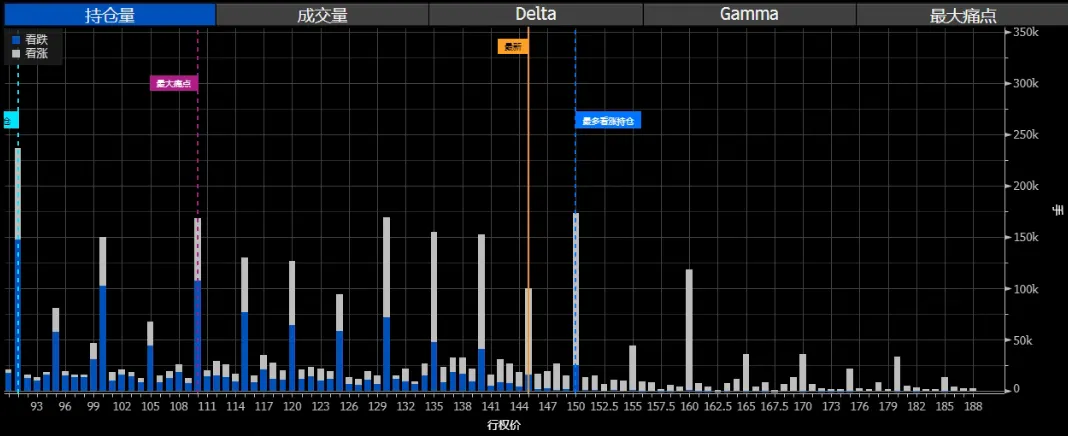Click the blue 最多看涨持仓 marker label
The width and height of the screenshot is (1068, 436).
(x=608, y=121)
